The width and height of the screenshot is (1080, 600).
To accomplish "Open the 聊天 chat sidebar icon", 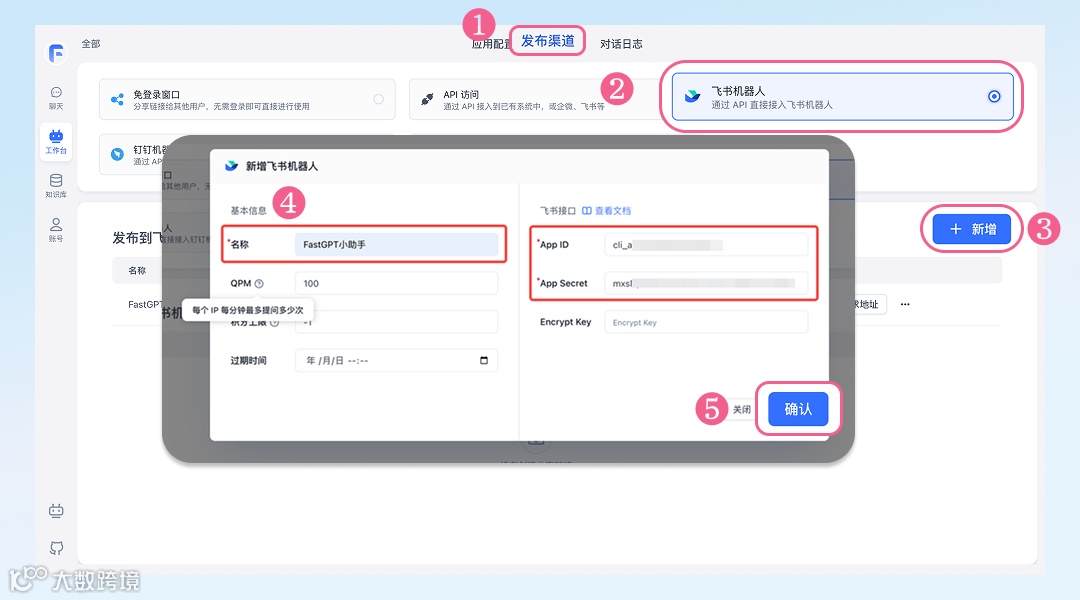I will [x=56, y=98].
